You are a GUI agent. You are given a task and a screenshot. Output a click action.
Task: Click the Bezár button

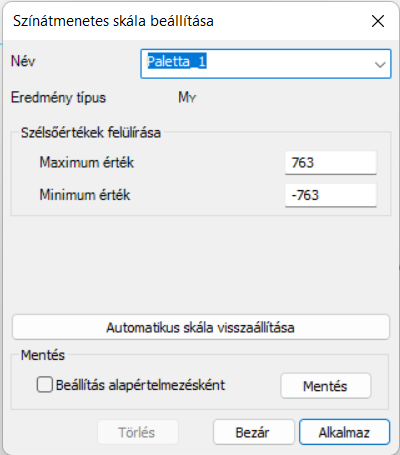tap(254, 432)
